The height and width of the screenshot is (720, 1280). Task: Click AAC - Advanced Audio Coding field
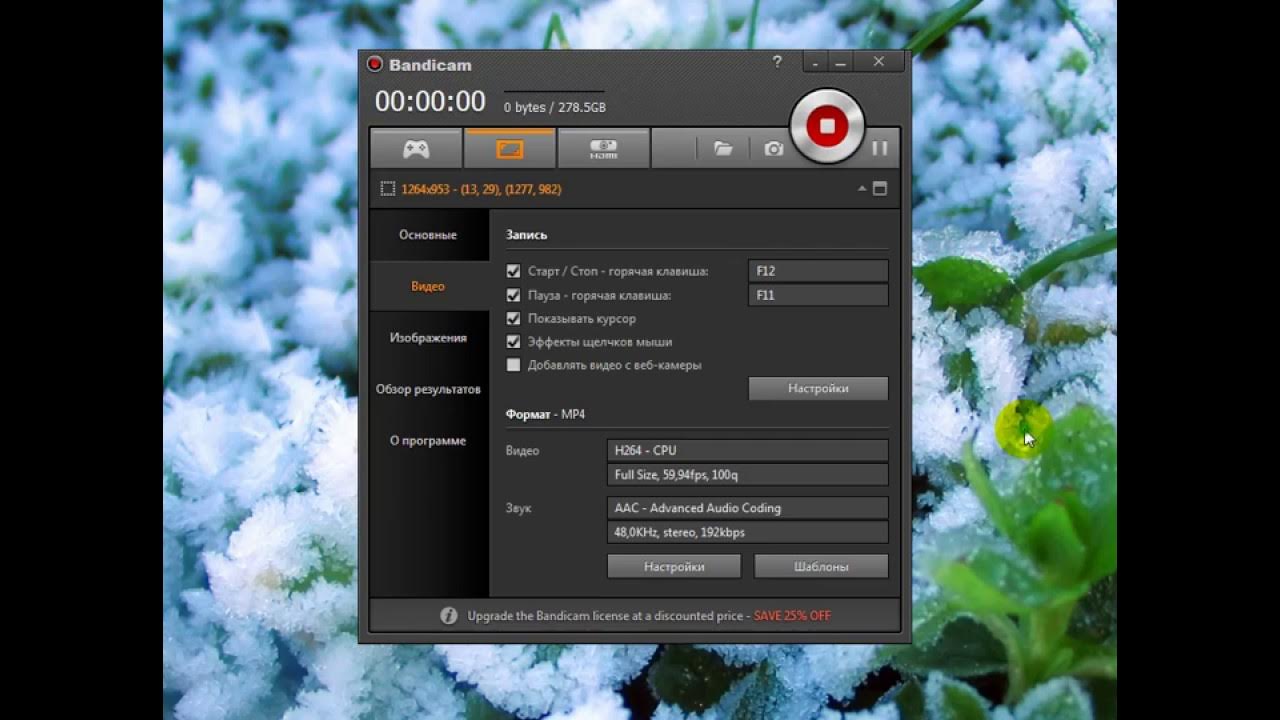pos(747,508)
